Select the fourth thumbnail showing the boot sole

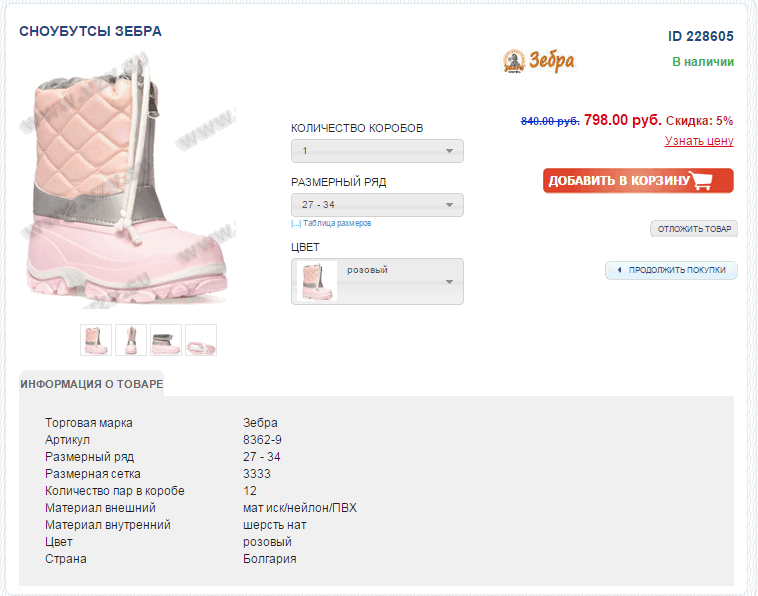coord(201,340)
